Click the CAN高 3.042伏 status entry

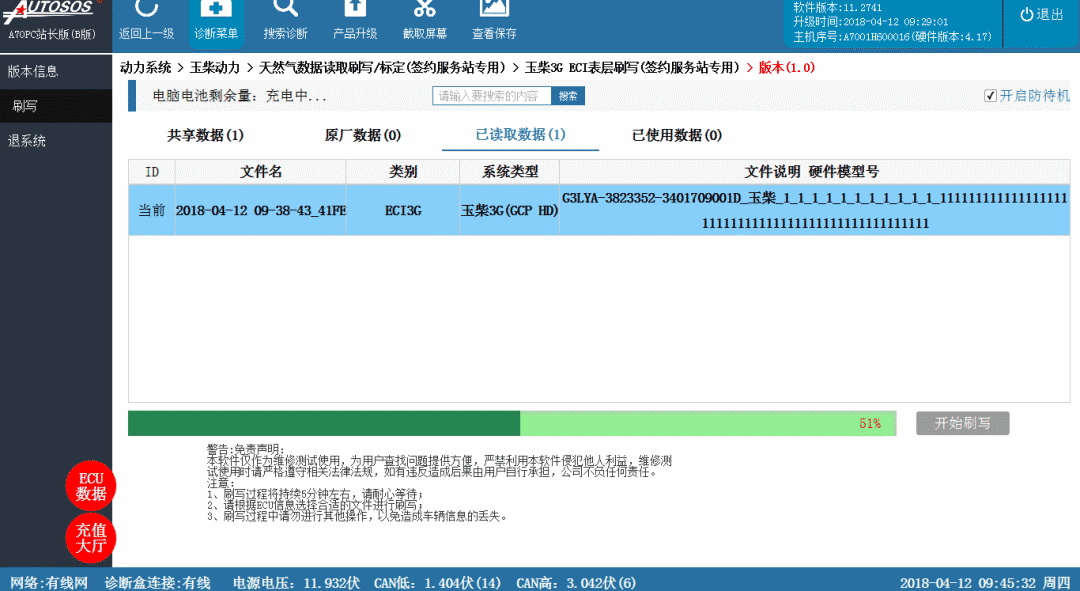pyautogui.click(x=577, y=583)
